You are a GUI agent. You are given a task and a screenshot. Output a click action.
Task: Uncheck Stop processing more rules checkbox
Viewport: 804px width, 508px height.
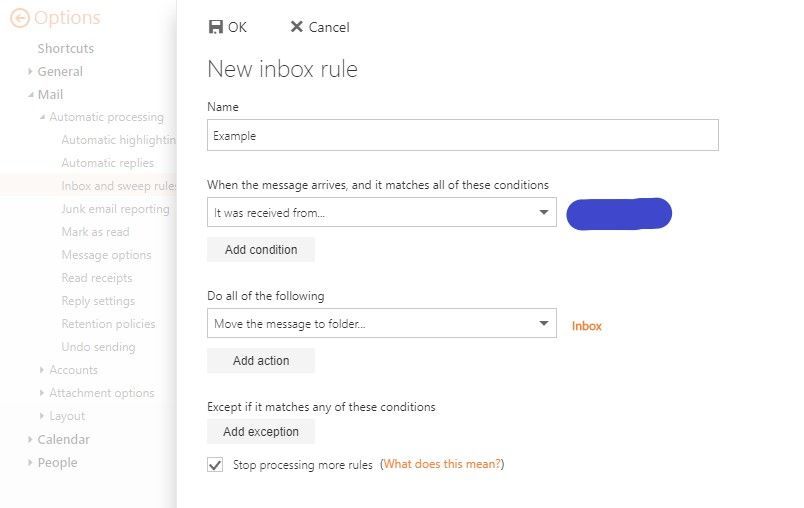pos(215,464)
